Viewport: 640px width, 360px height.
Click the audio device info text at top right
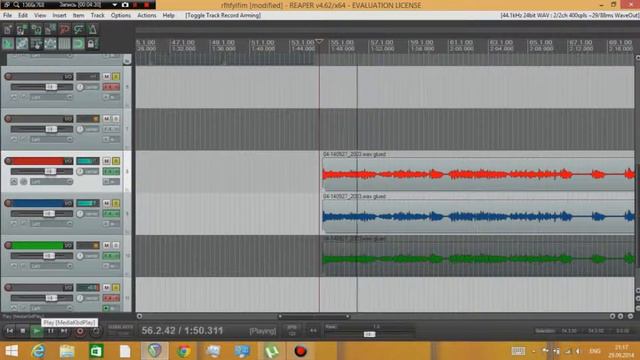tap(569, 15)
